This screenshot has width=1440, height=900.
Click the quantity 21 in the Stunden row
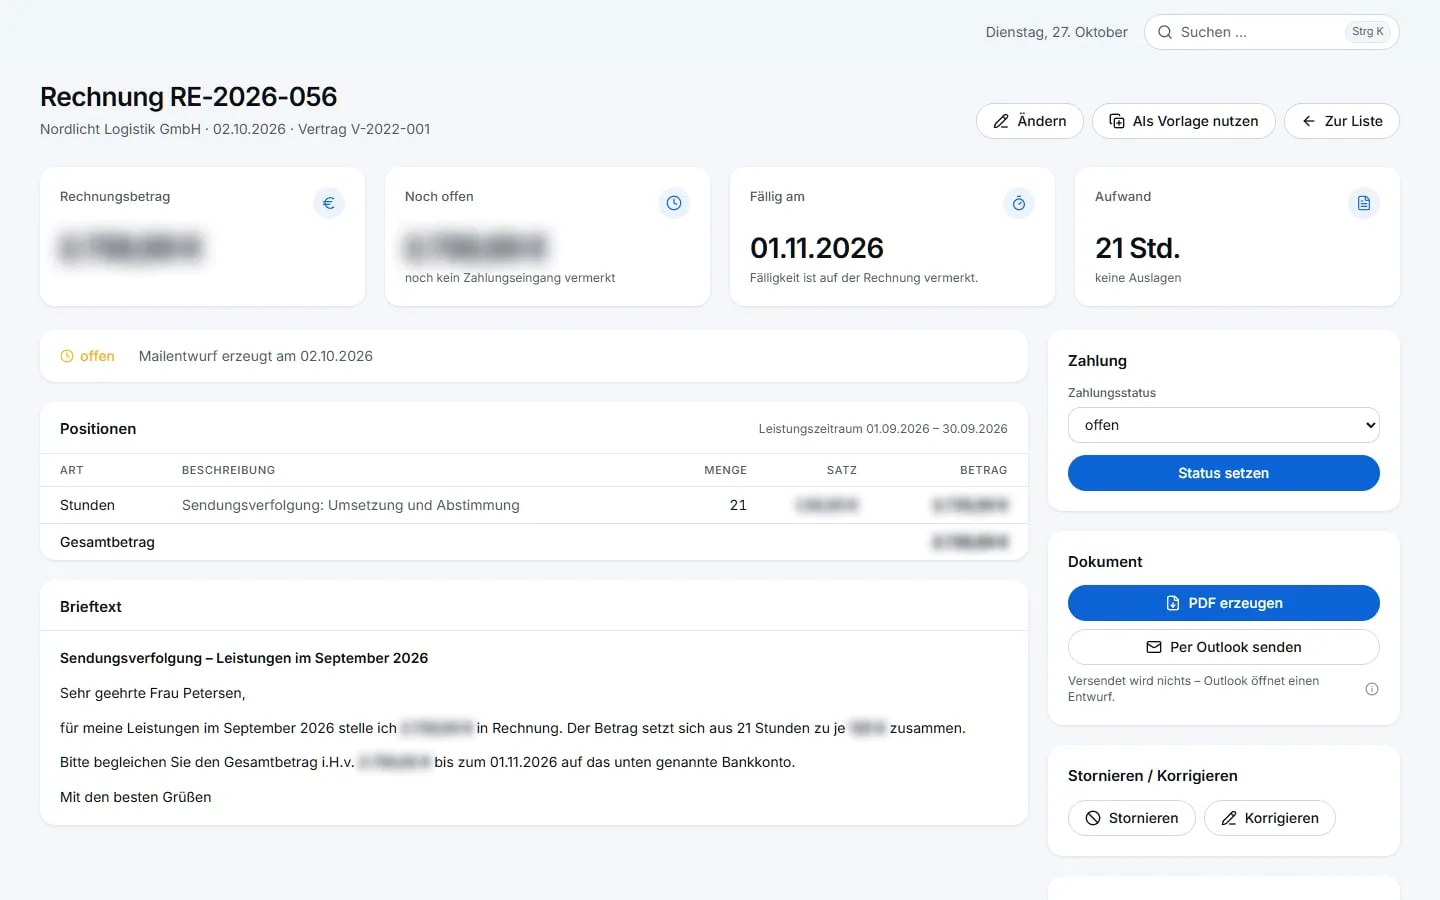738,505
